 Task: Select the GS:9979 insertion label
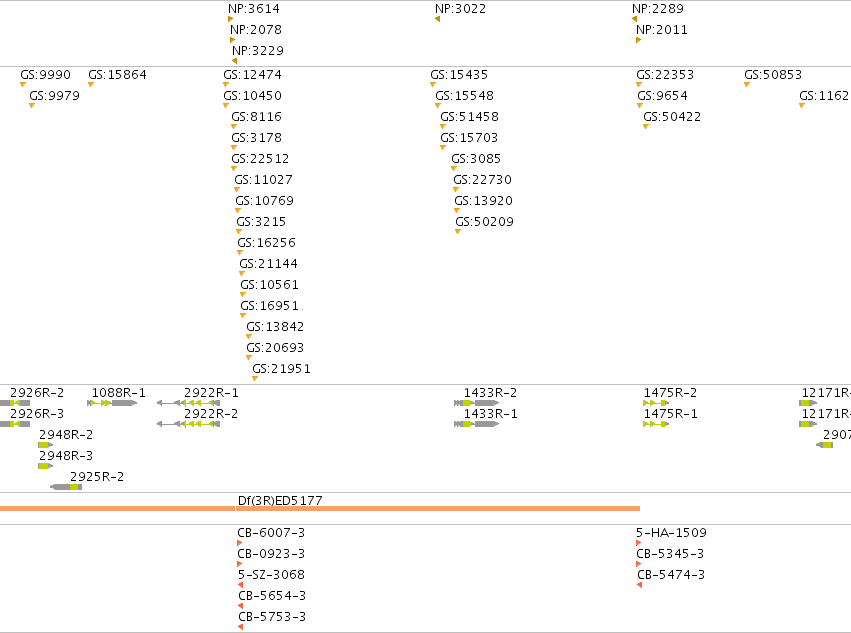pyautogui.click(x=54, y=96)
